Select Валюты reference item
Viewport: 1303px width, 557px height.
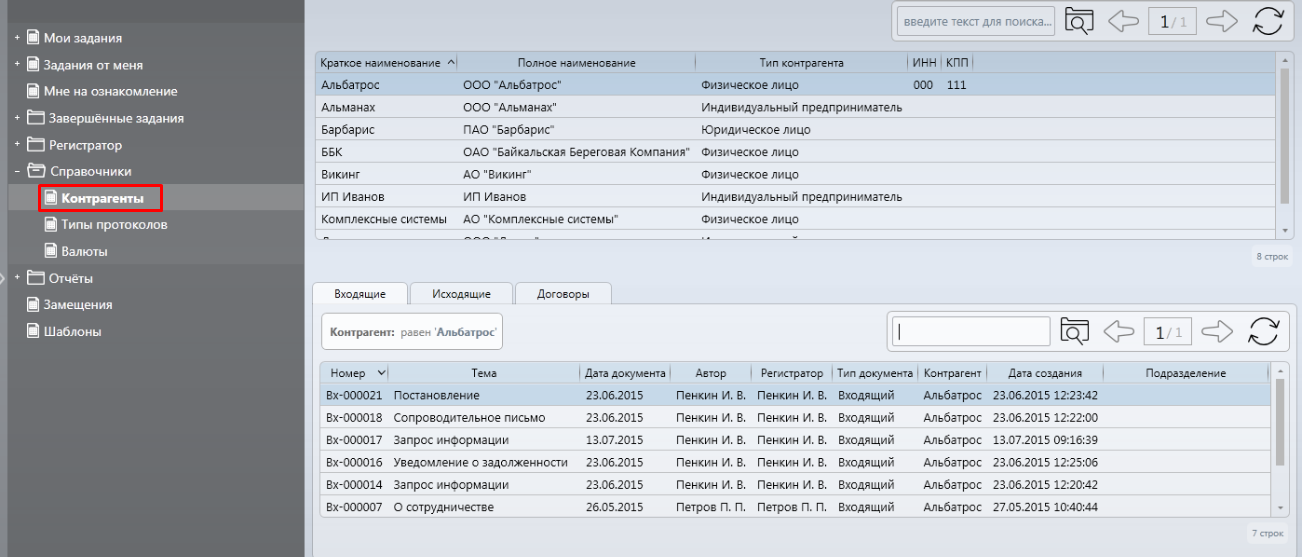point(84,252)
